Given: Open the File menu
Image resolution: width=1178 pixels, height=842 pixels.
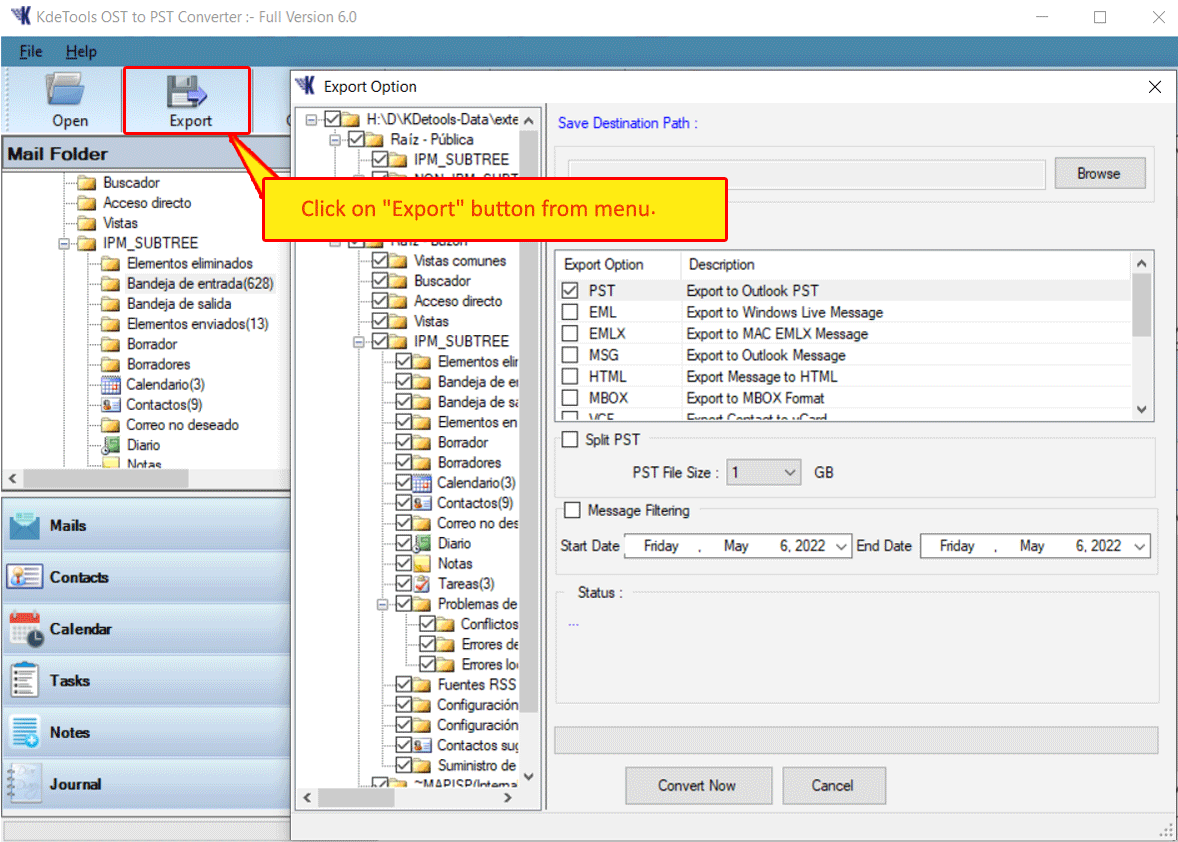Looking at the screenshot, I should [31, 52].
